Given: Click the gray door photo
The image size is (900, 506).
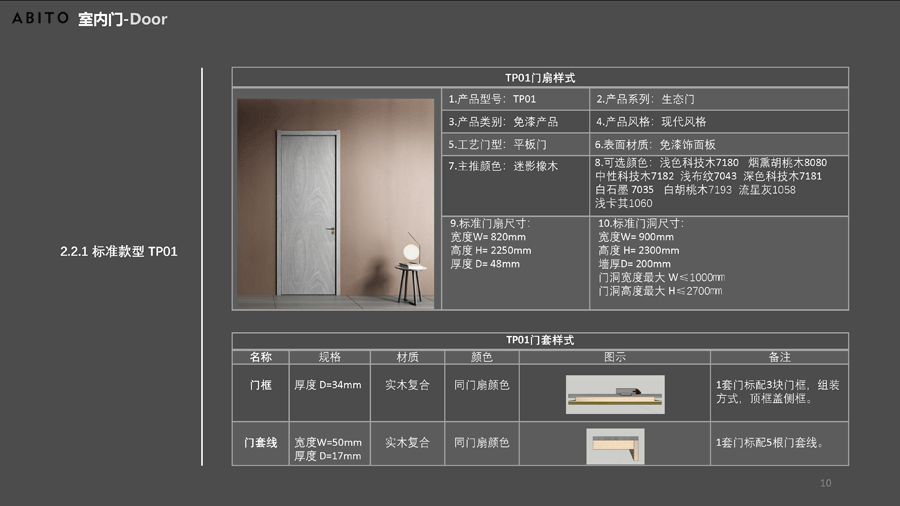Looking at the screenshot, I should click(307, 214).
